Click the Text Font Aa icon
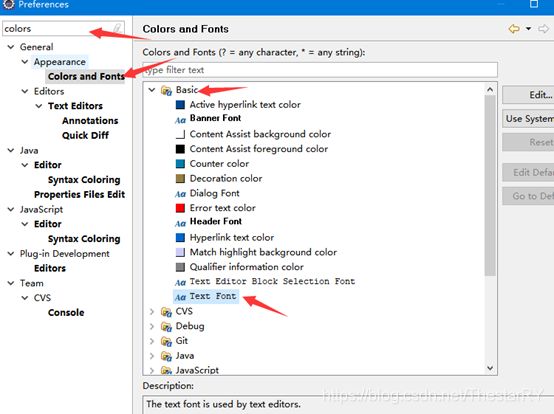The height and width of the screenshot is (414, 554). tap(180, 297)
